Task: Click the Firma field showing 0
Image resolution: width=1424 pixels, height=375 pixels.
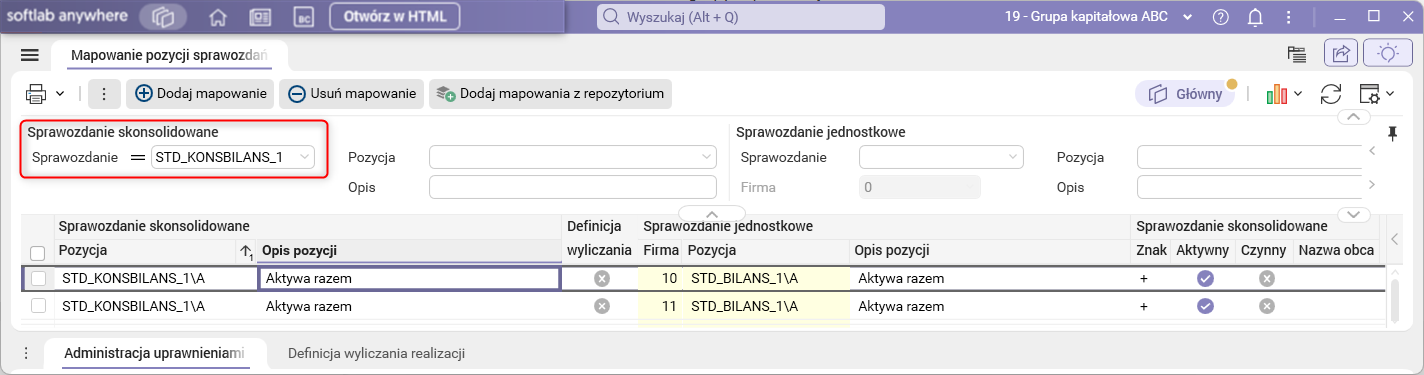Action: click(x=919, y=187)
